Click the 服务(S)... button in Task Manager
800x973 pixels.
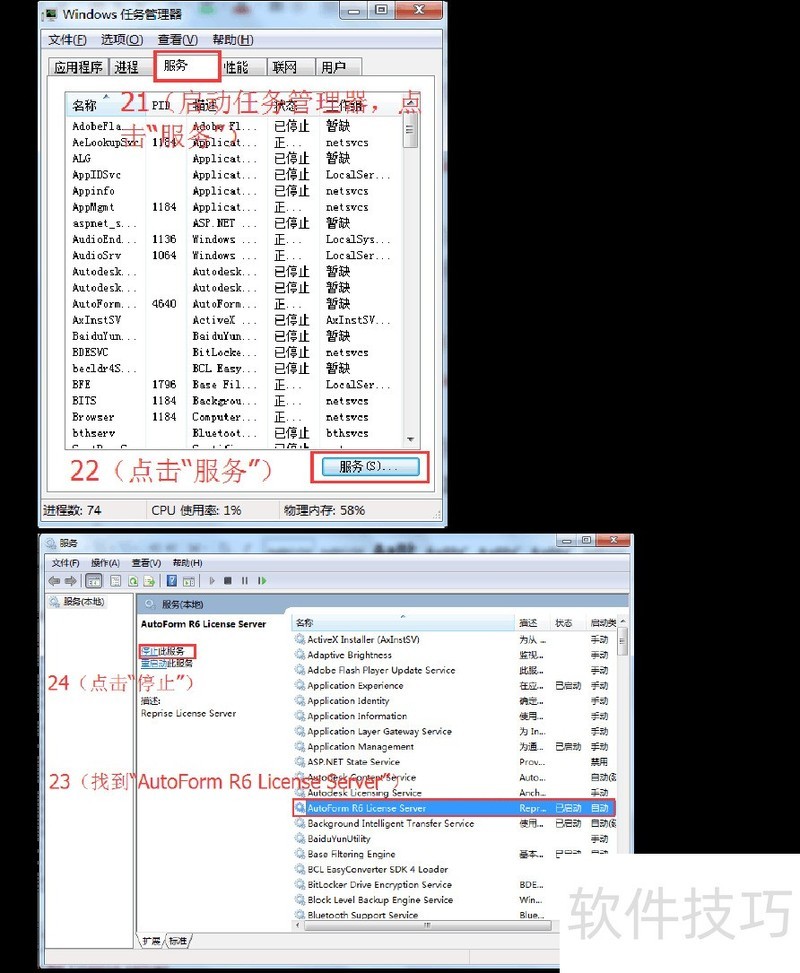(371, 467)
